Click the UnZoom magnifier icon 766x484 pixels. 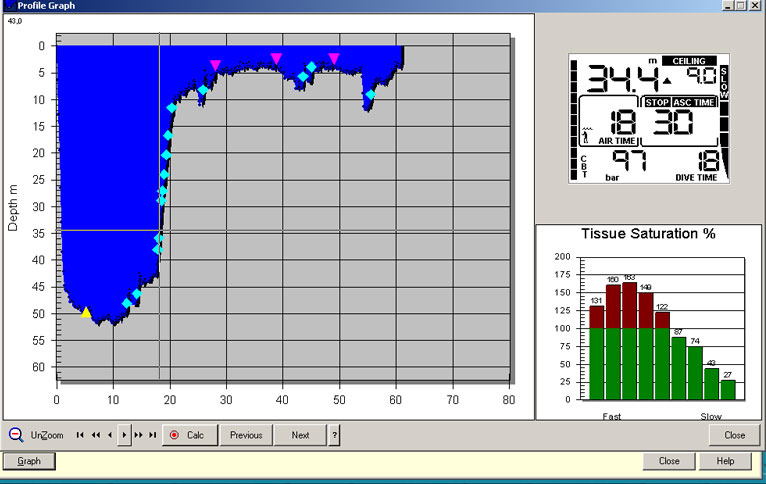point(16,435)
